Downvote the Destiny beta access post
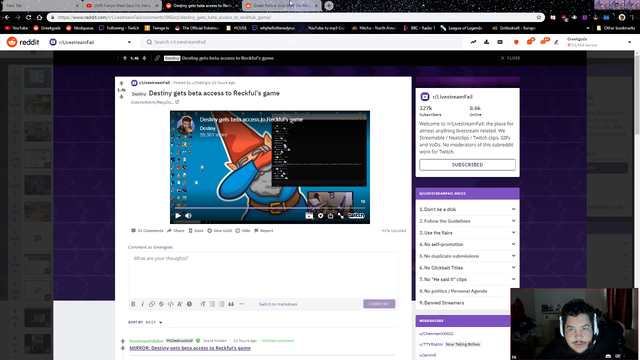This screenshot has height=360, width=640. click(x=121, y=97)
